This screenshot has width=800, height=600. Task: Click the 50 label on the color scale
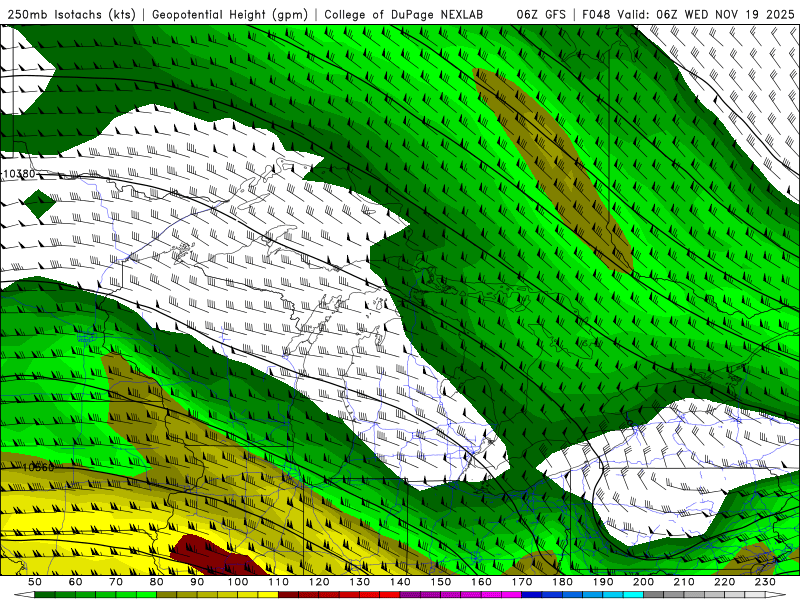point(35,582)
